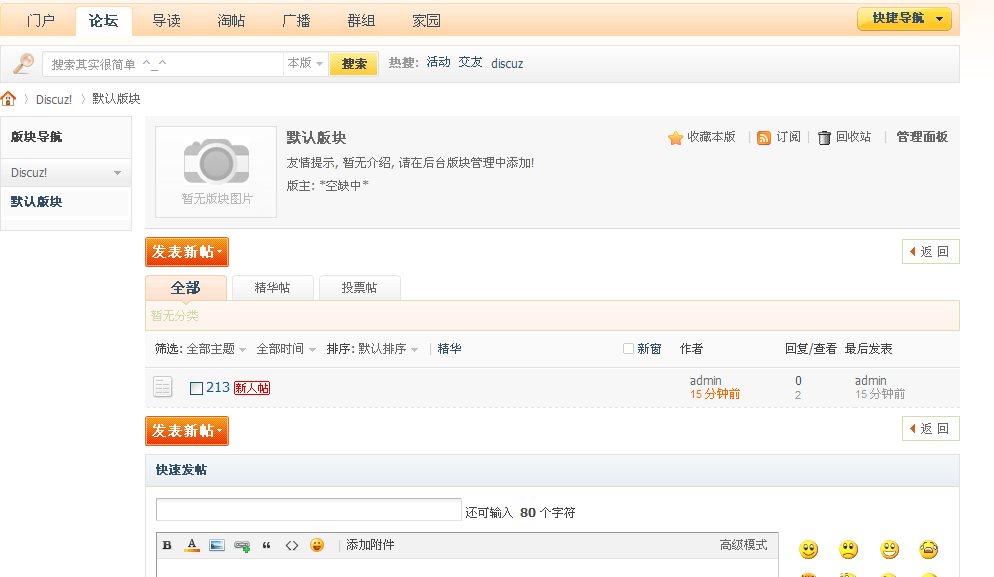The image size is (994, 577).
Task: Switch to the 门户 nav tab
Action: (x=41, y=21)
